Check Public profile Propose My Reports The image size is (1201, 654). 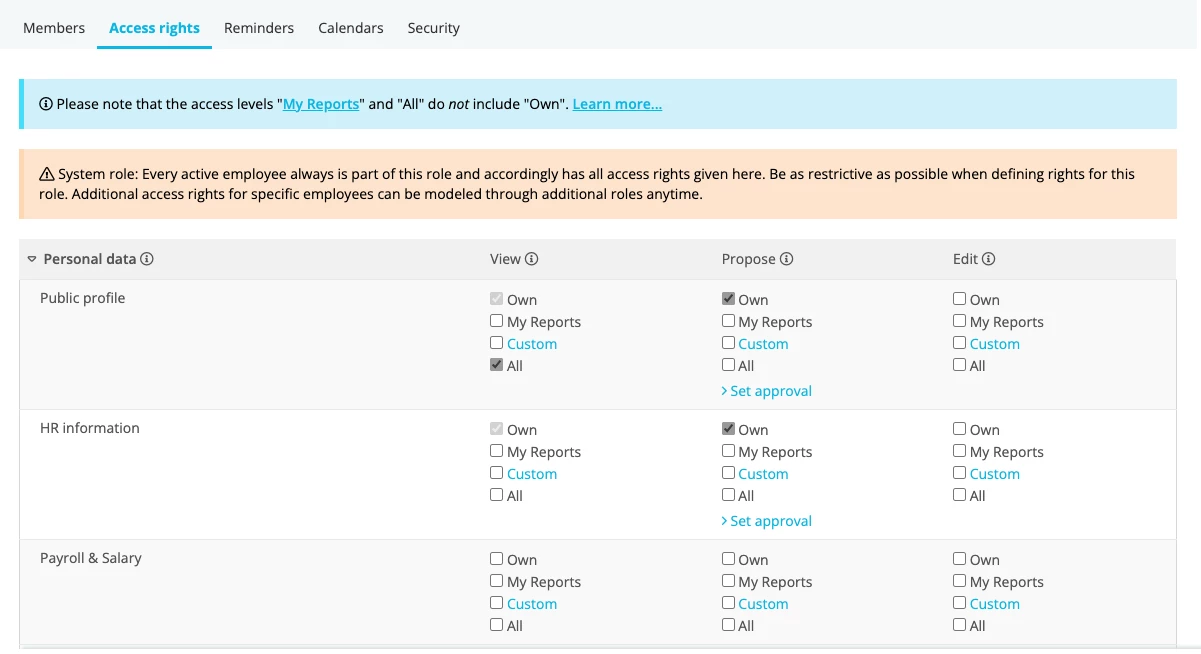click(x=728, y=321)
